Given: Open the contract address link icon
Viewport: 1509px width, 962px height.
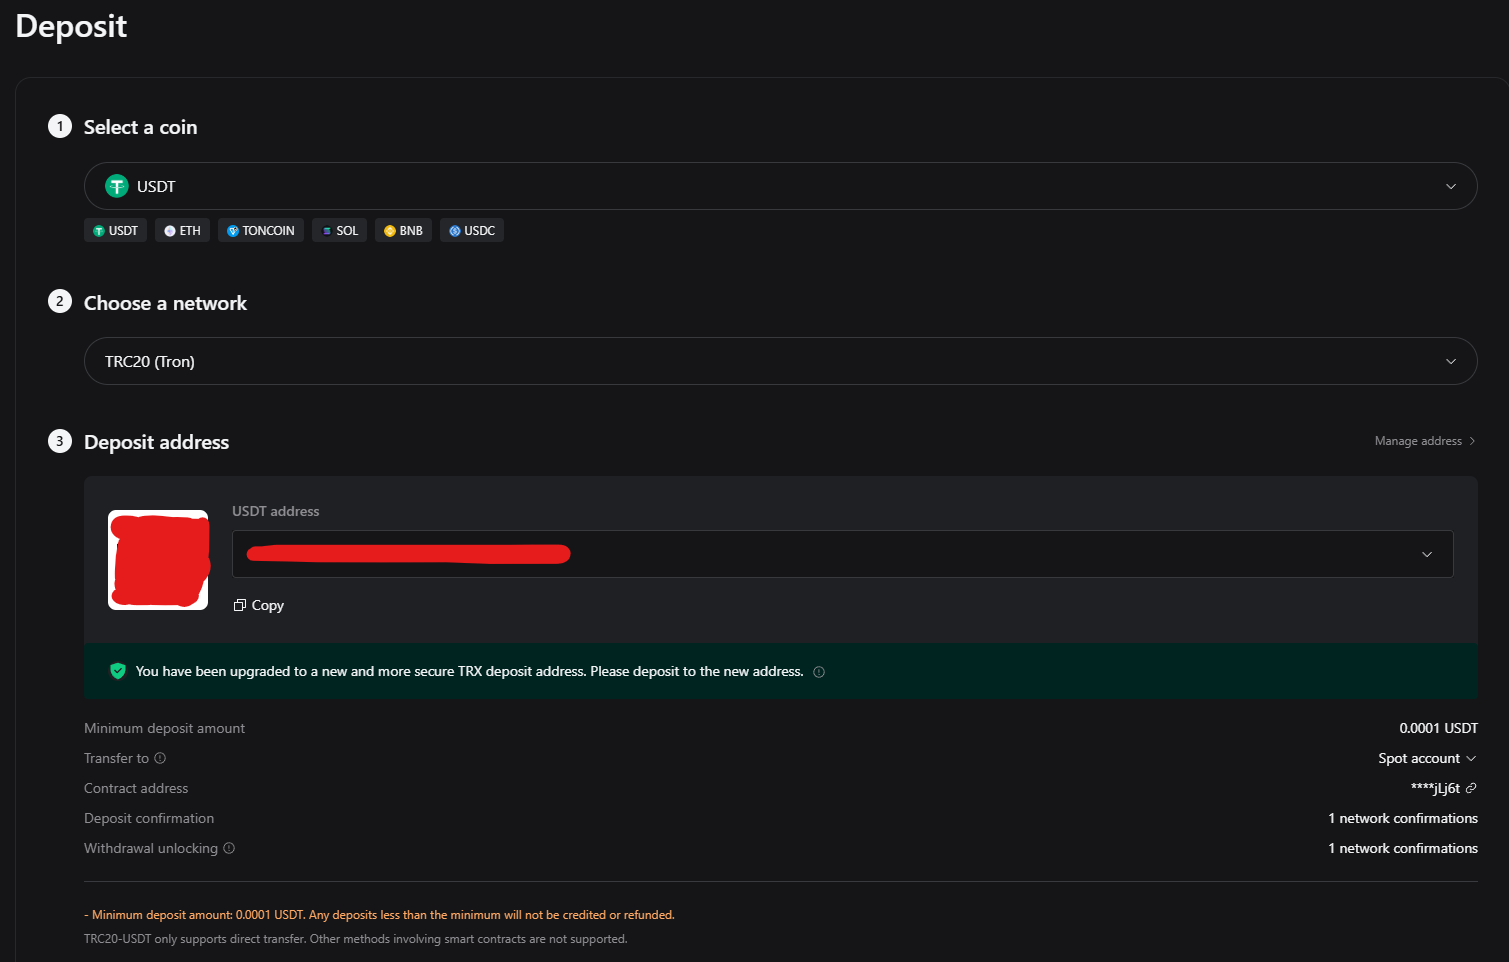Looking at the screenshot, I should [x=1471, y=788].
